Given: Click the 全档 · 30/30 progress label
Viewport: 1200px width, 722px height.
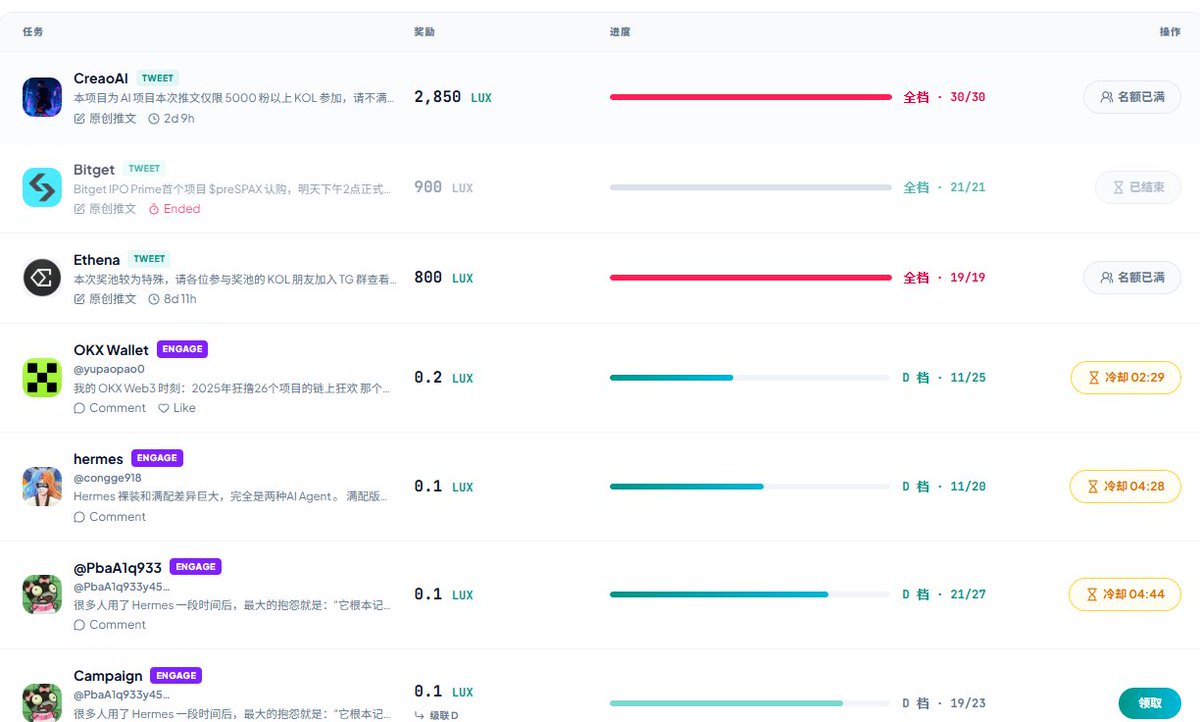Looking at the screenshot, I should click(944, 97).
